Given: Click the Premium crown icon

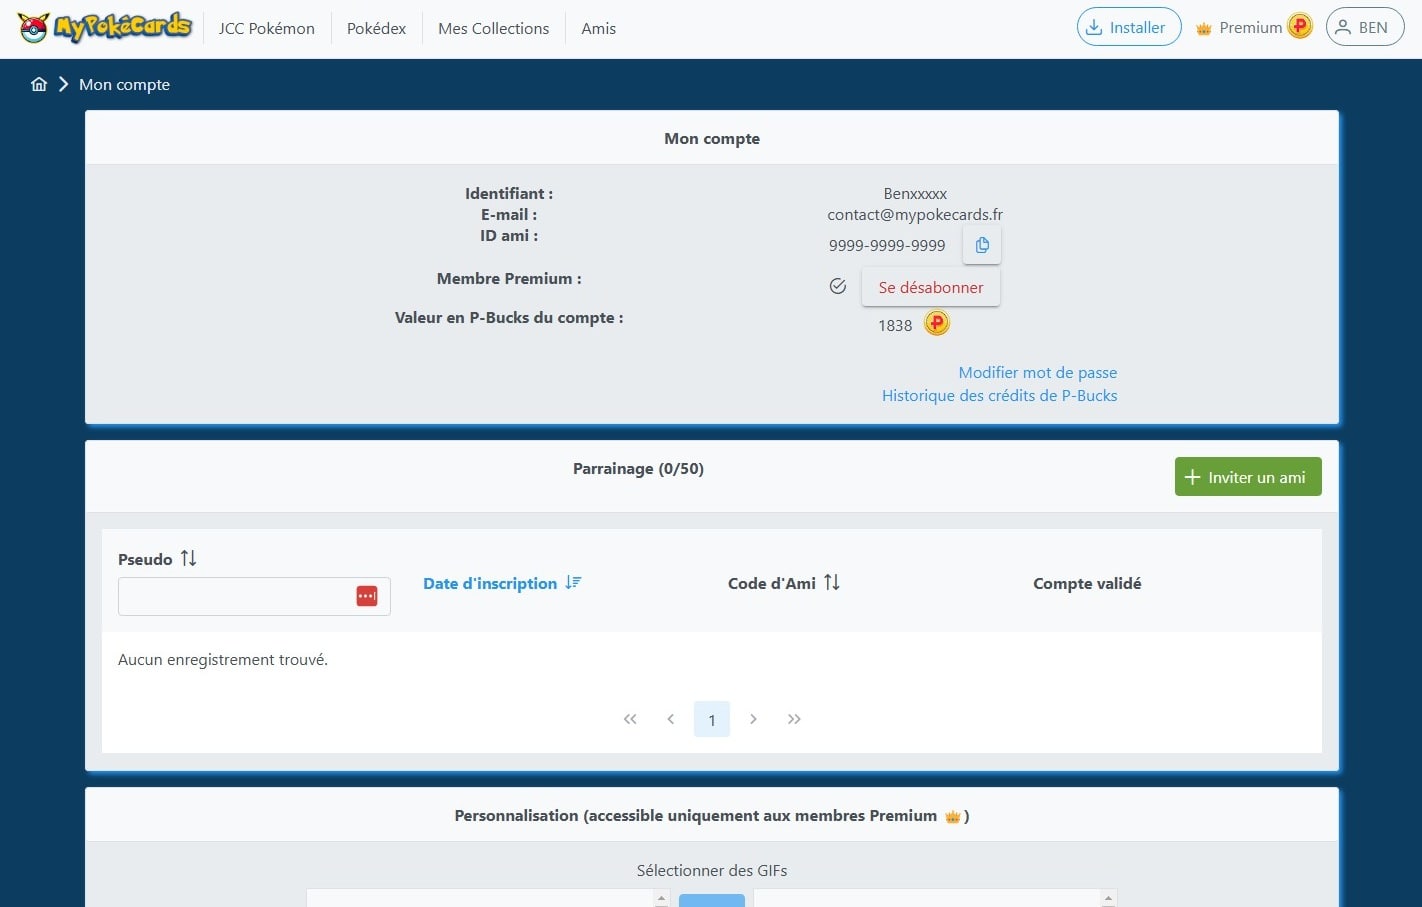Looking at the screenshot, I should point(1204,27).
